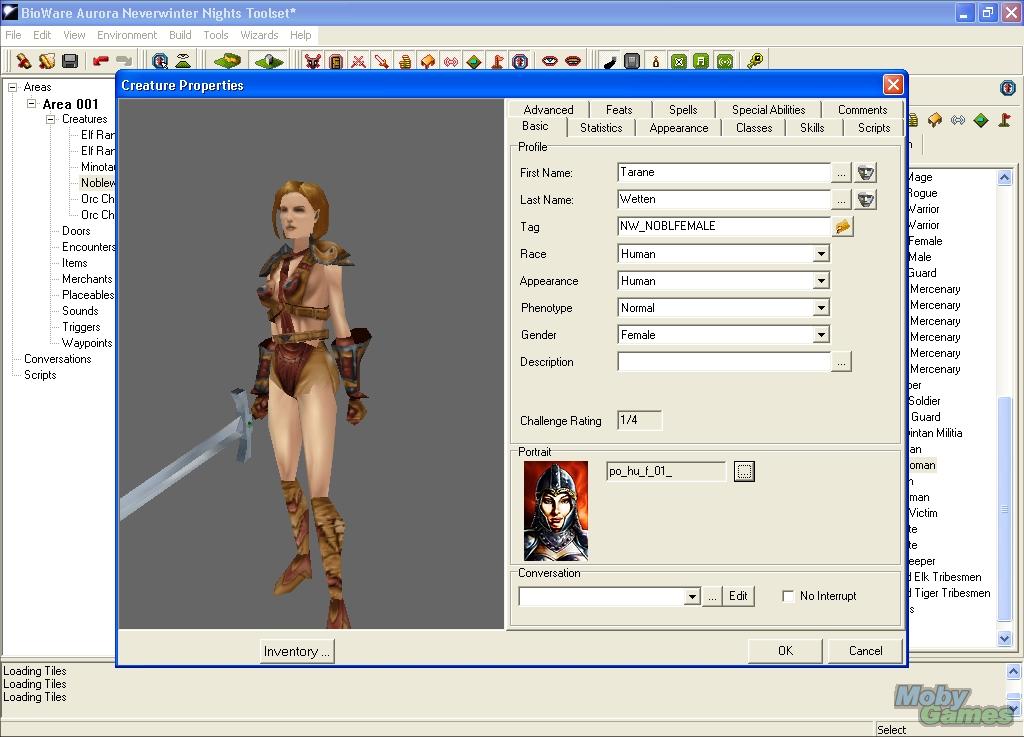Enable the No Interrupt checkbox
The width and height of the screenshot is (1024, 737).
pyautogui.click(x=788, y=596)
